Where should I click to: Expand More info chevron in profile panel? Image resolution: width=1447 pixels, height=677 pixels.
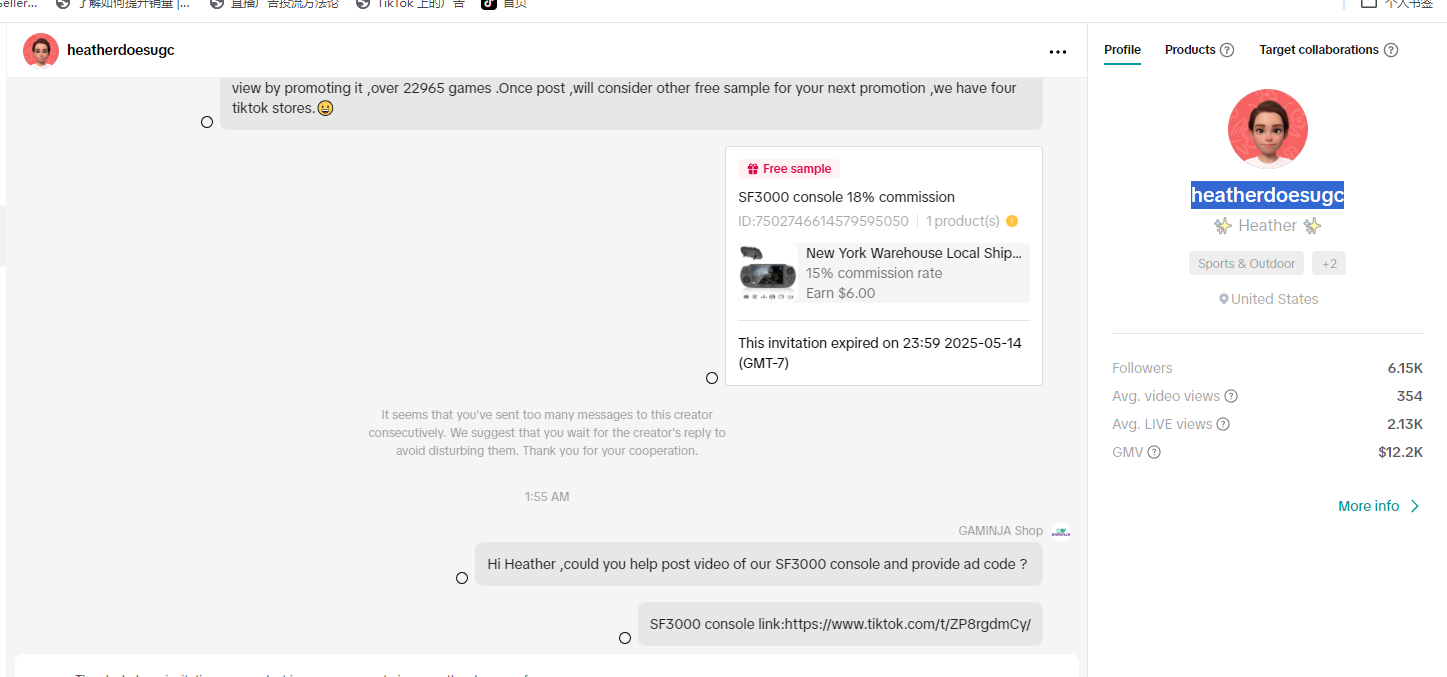coord(1414,506)
